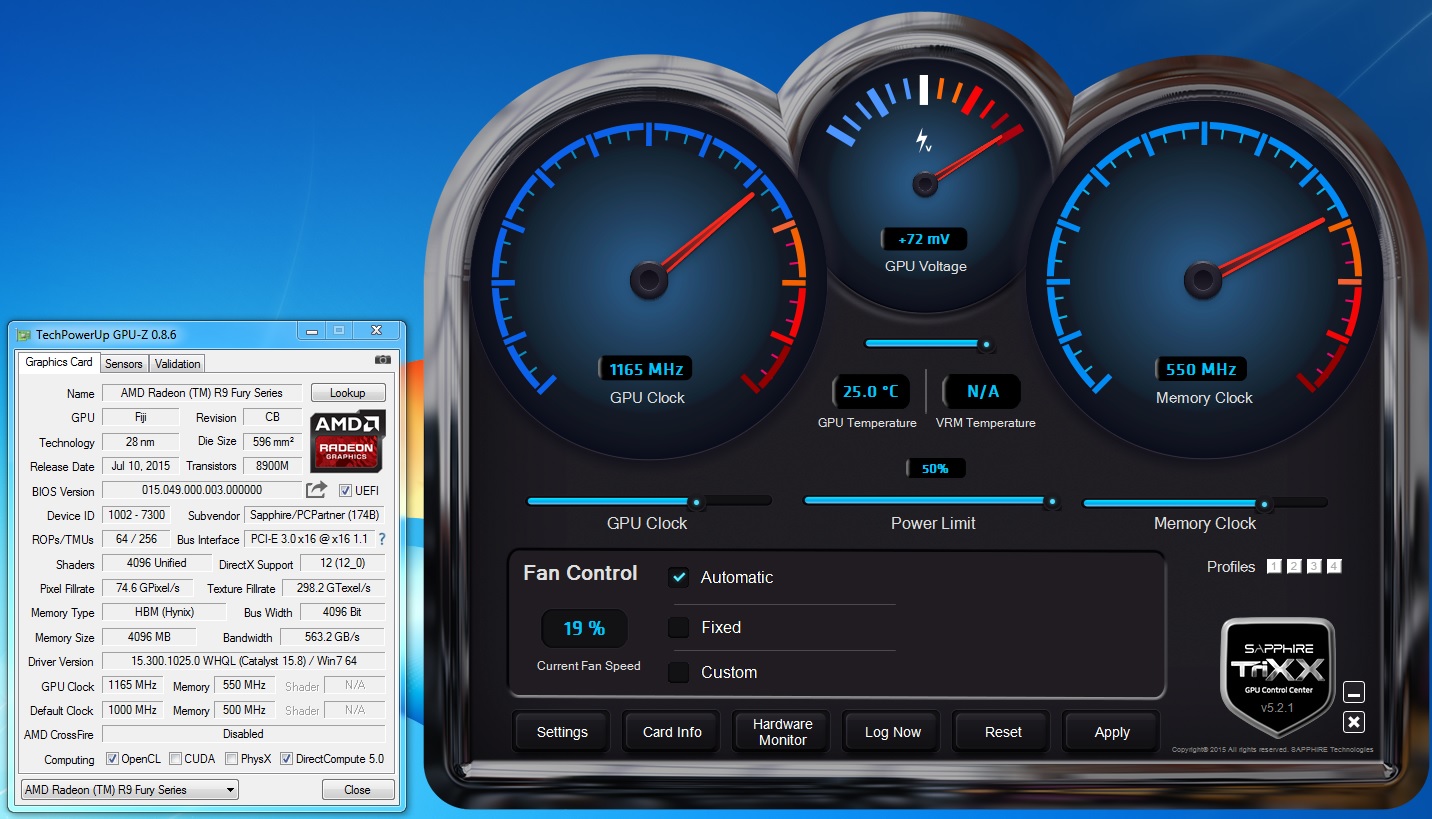
Task: Click the 50% power limit value
Action: (x=935, y=468)
